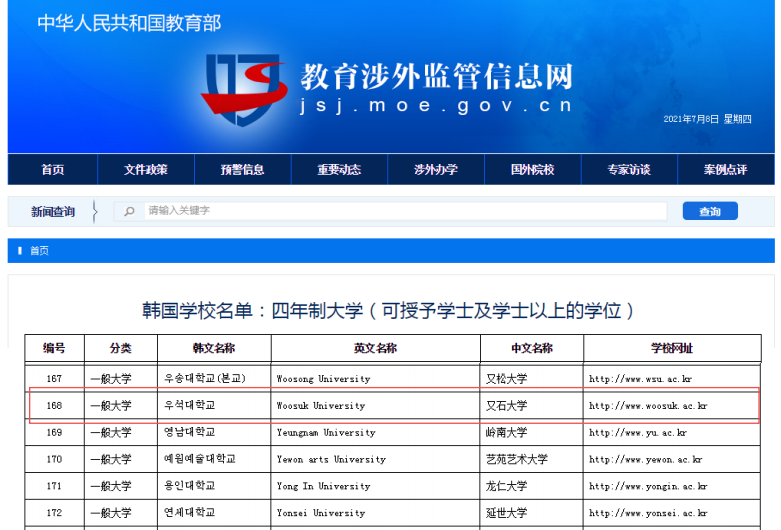Viewport: 781px width, 530px height.
Task: Select the 案例点评 menu item
Action: pyautogui.click(x=725, y=170)
